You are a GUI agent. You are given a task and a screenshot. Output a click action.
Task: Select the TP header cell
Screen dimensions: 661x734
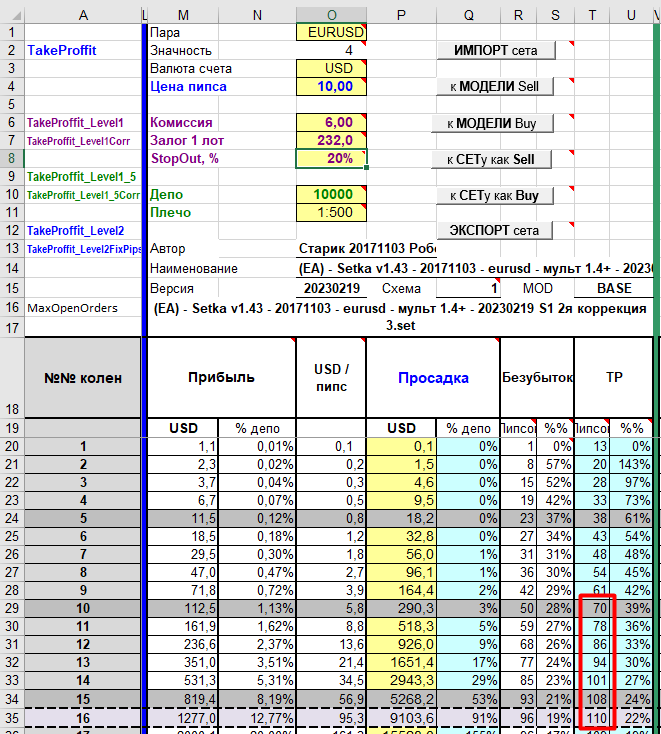click(613, 377)
